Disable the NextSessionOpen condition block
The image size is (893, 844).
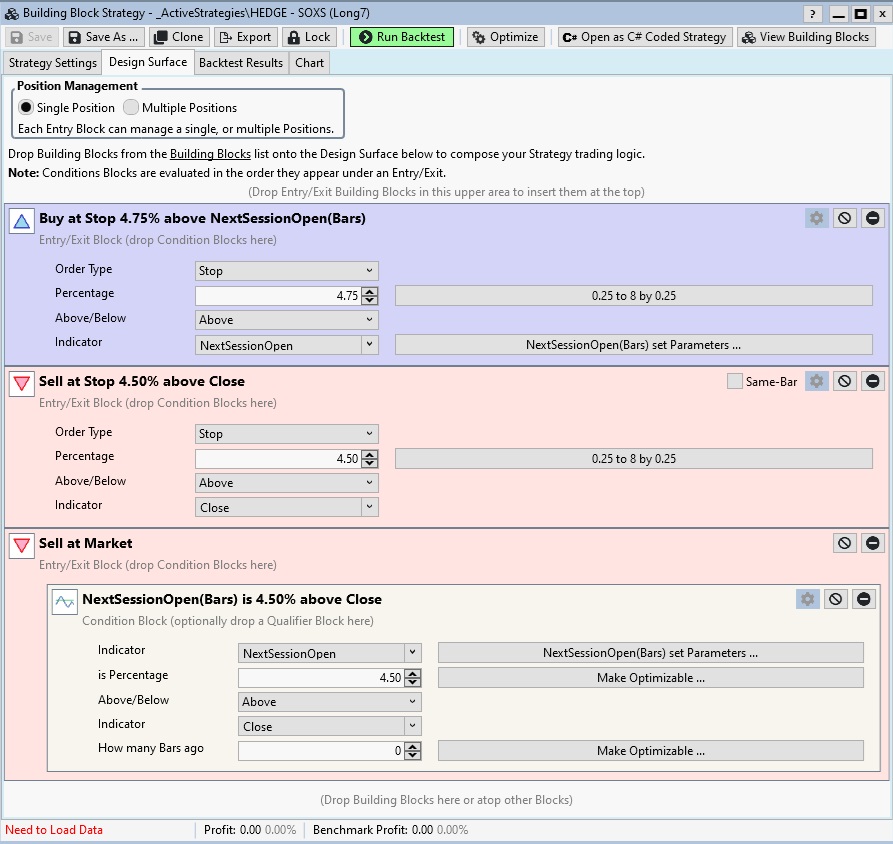(836, 599)
